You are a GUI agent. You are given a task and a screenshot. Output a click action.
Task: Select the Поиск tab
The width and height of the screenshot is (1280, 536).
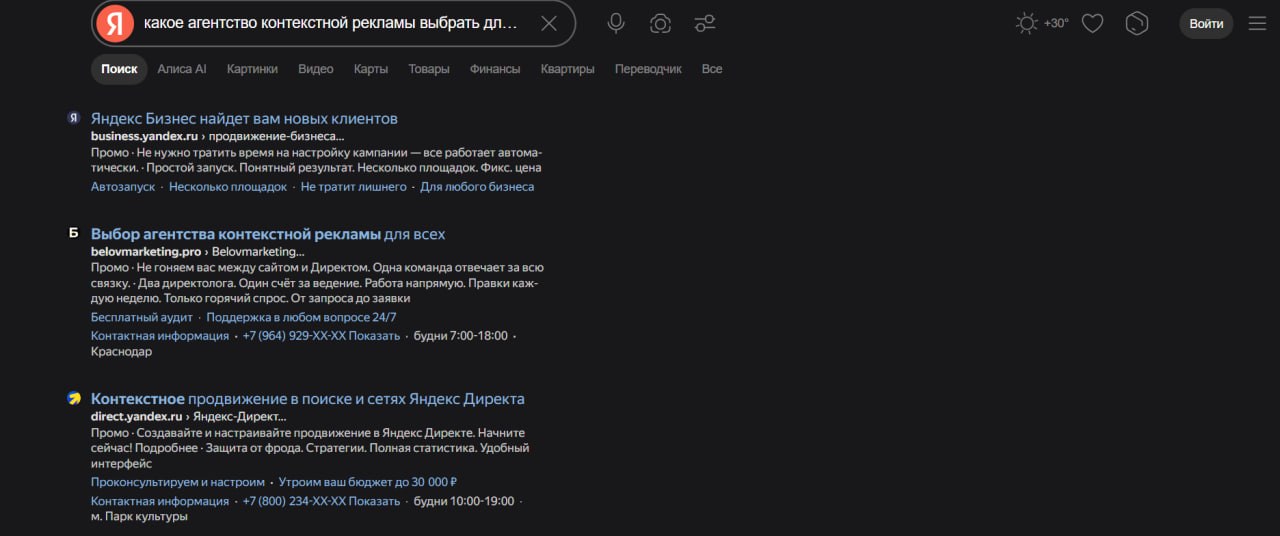click(119, 69)
